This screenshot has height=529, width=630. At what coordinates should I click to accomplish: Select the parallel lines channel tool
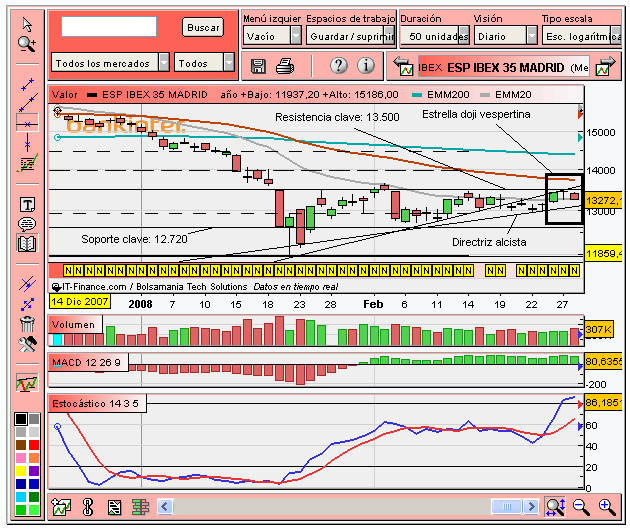(x=27, y=284)
